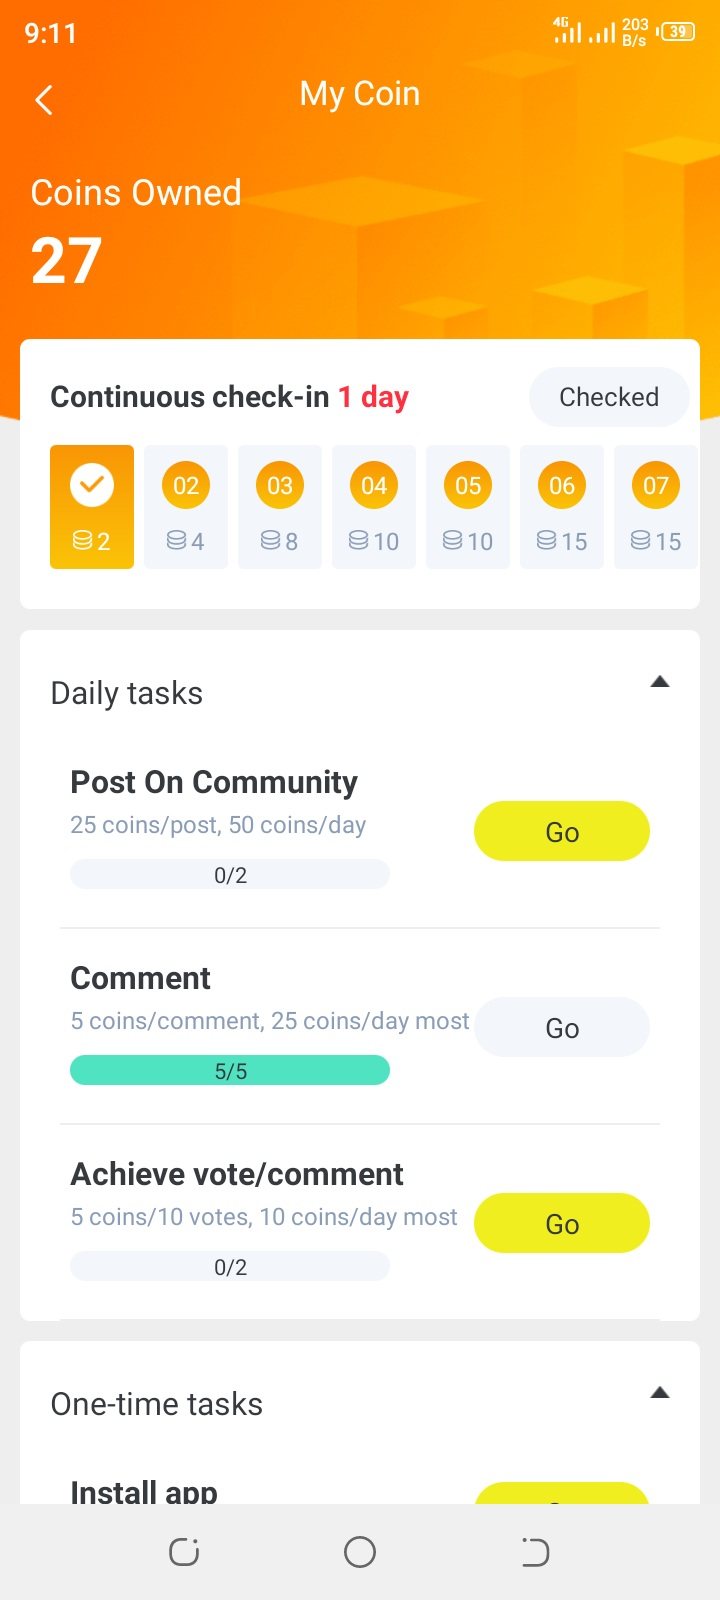Select the day 06 check-in coin

(562, 486)
